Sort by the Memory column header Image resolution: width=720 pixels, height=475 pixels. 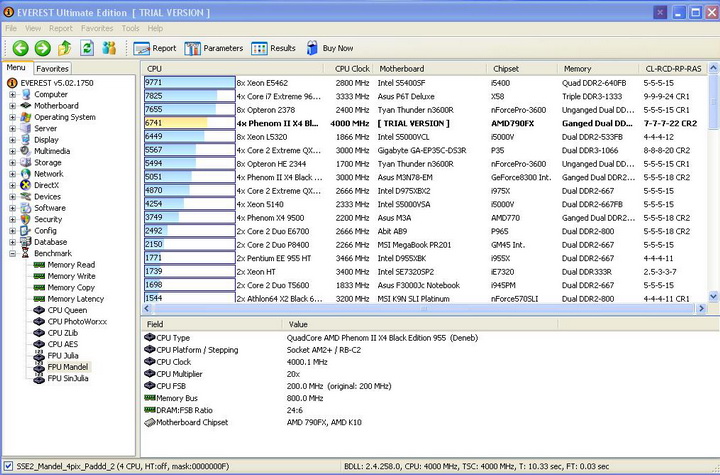[598, 69]
